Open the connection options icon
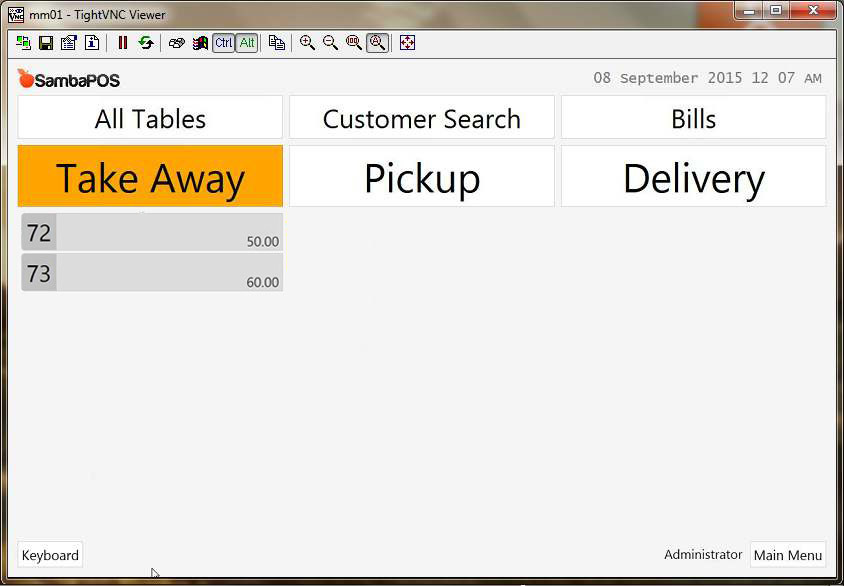Screen dimensions: 844x586 coord(69,43)
